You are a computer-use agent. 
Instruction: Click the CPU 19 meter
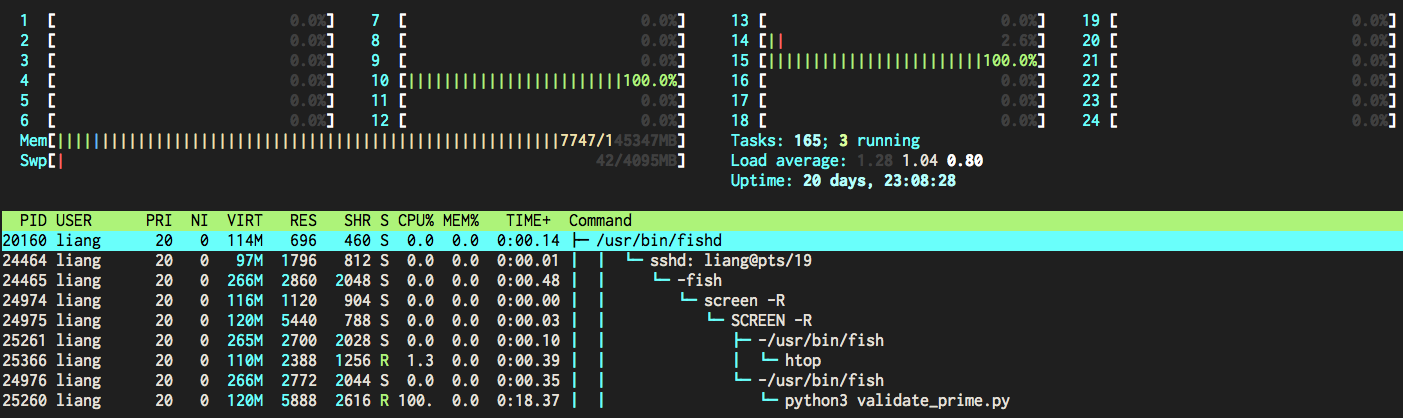tap(1240, 20)
